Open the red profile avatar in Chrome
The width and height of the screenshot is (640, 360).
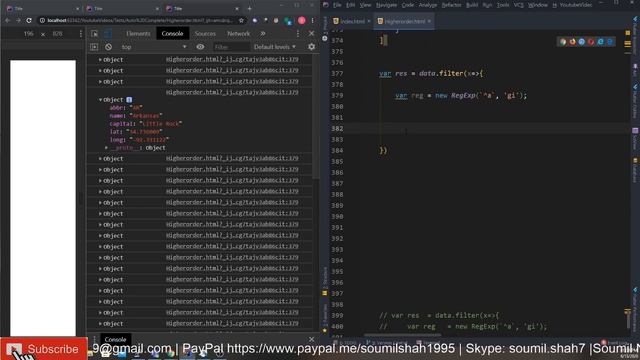(302, 20)
